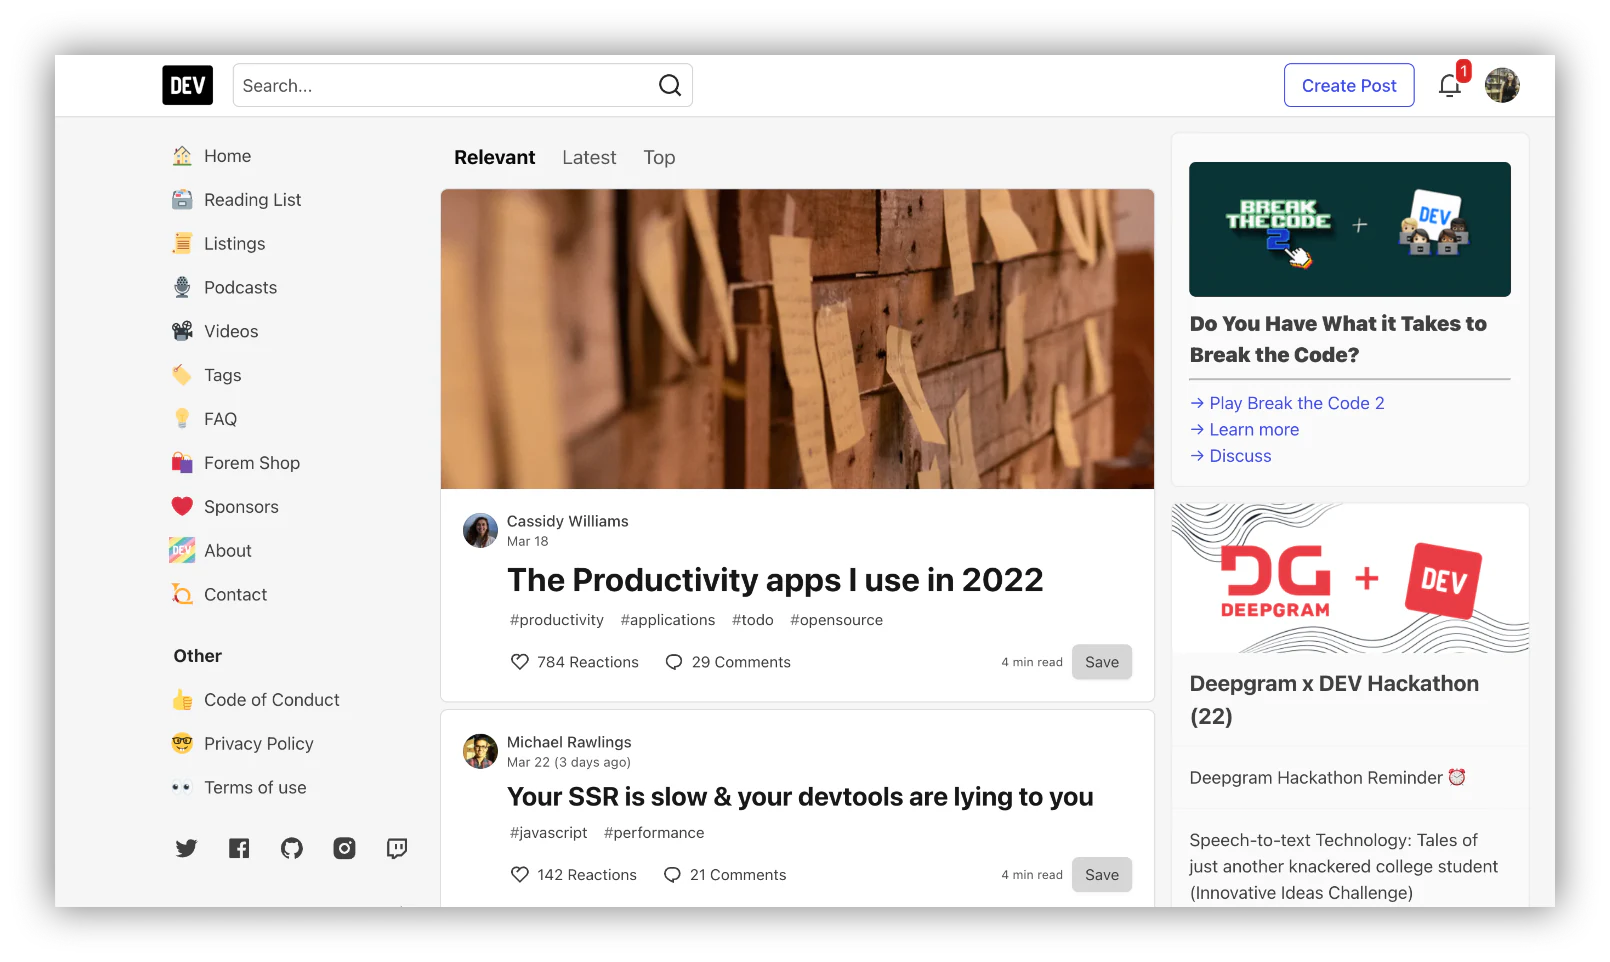Screen dimensions: 1610x962
Task: Click the search magnifier icon
Action: [670, 85]
